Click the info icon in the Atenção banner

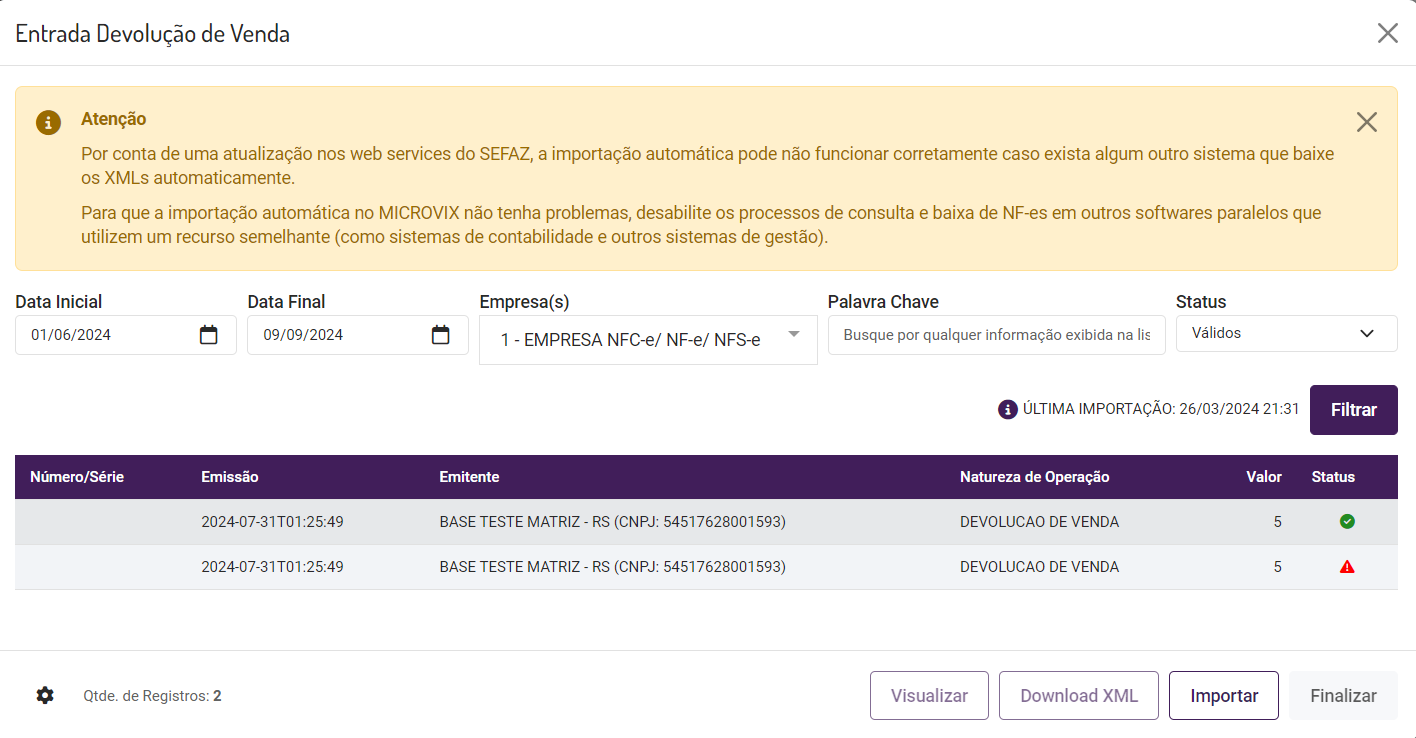49,122
